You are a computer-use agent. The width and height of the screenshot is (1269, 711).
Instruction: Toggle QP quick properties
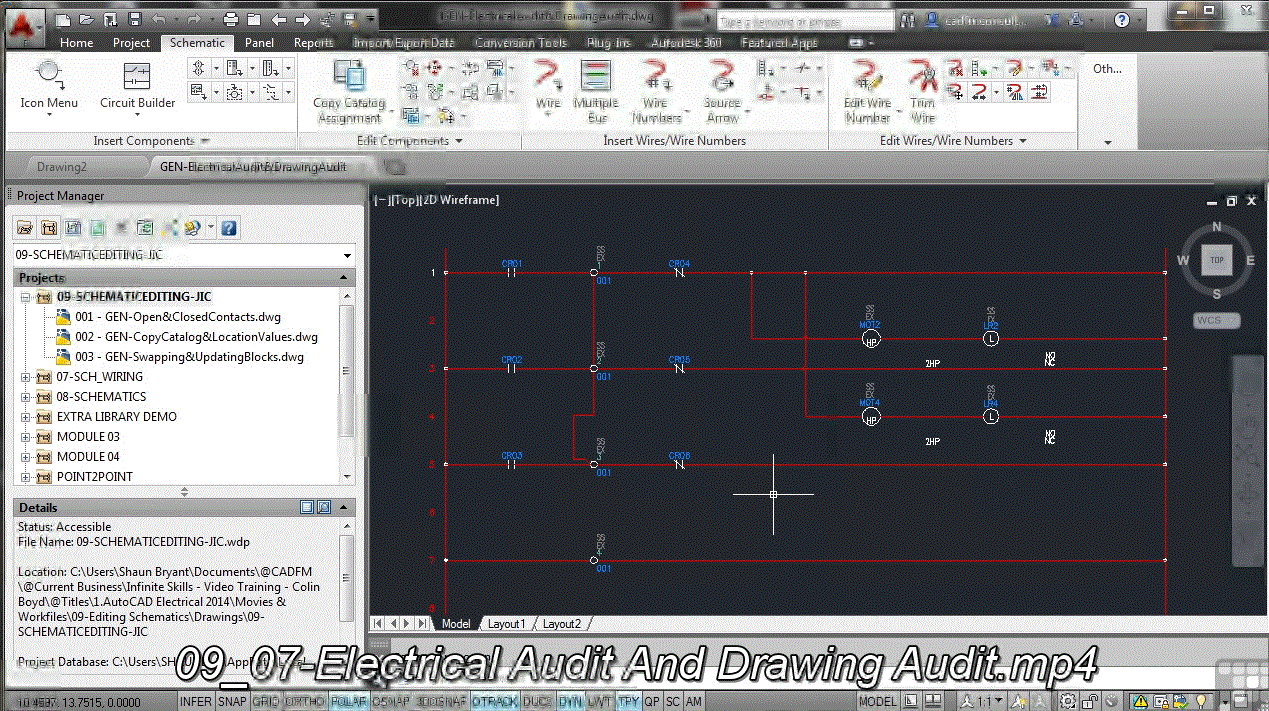pos(651,701)
